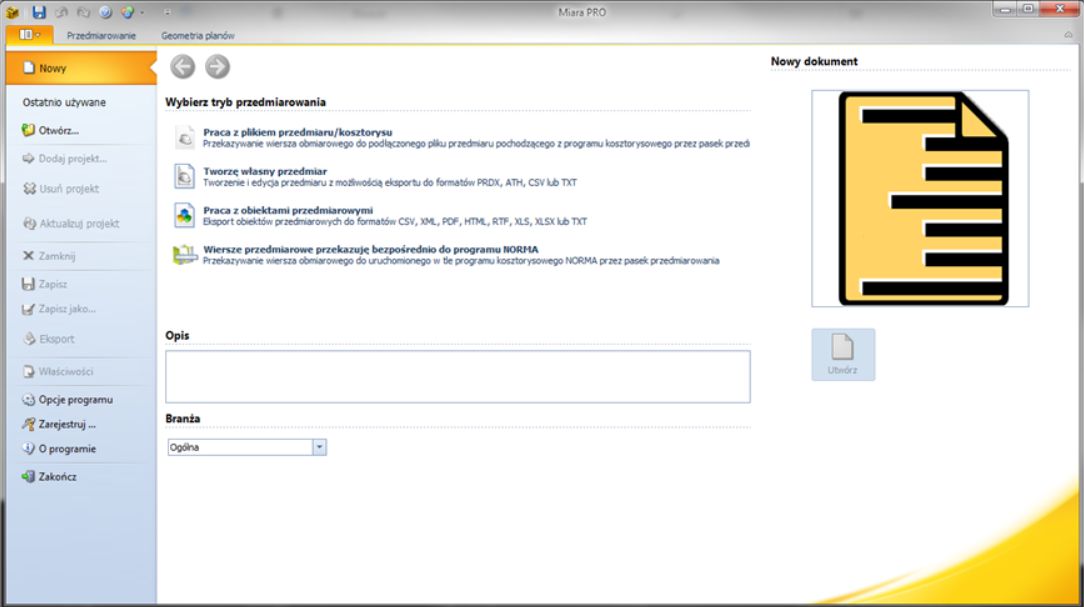Image resolution: width=1084 pixels, height=607 pixels.
Task: Click Zapisz in the sidebar
Action: click(x=45, y=283)
